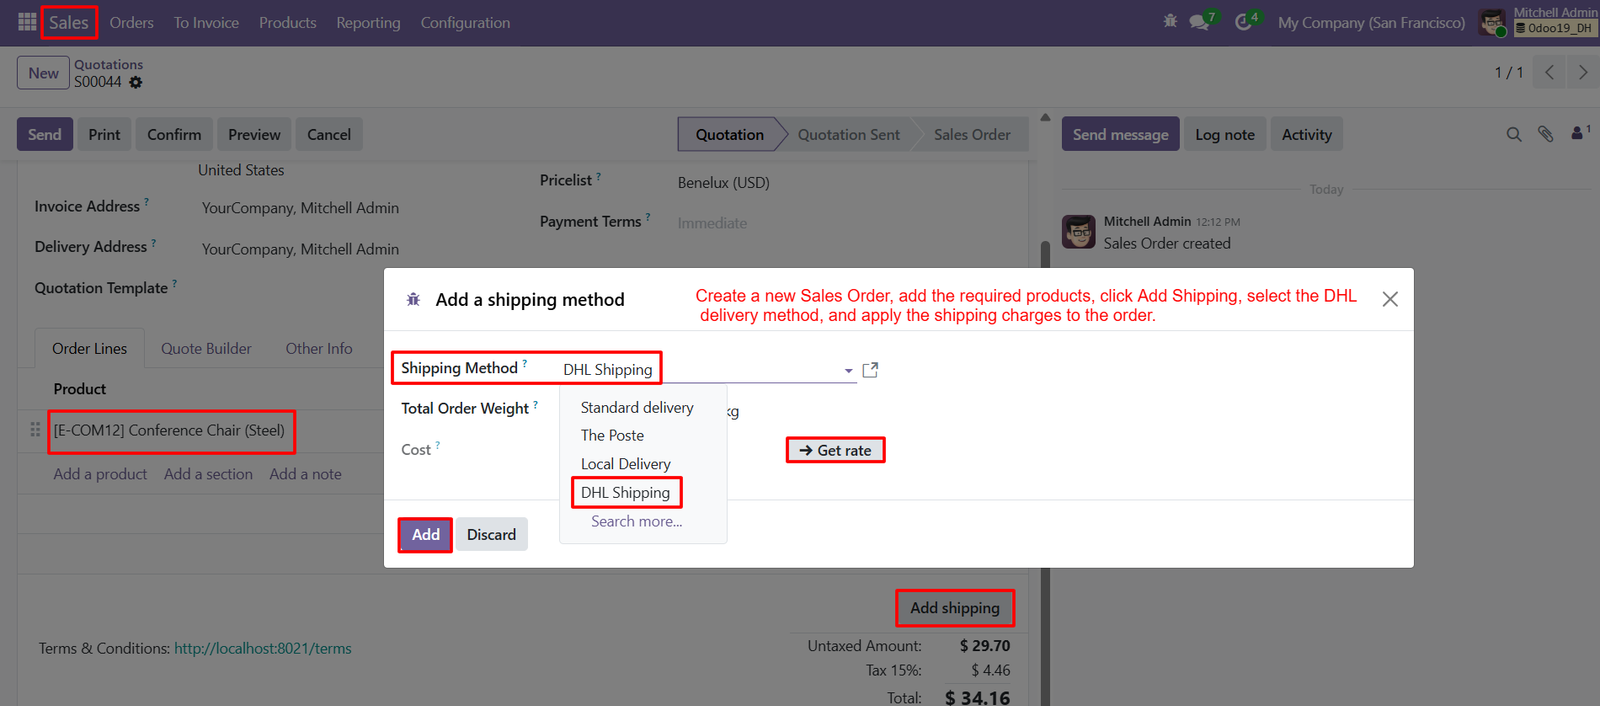Click the form scroll-up arrow

(x=1045, y=117)
